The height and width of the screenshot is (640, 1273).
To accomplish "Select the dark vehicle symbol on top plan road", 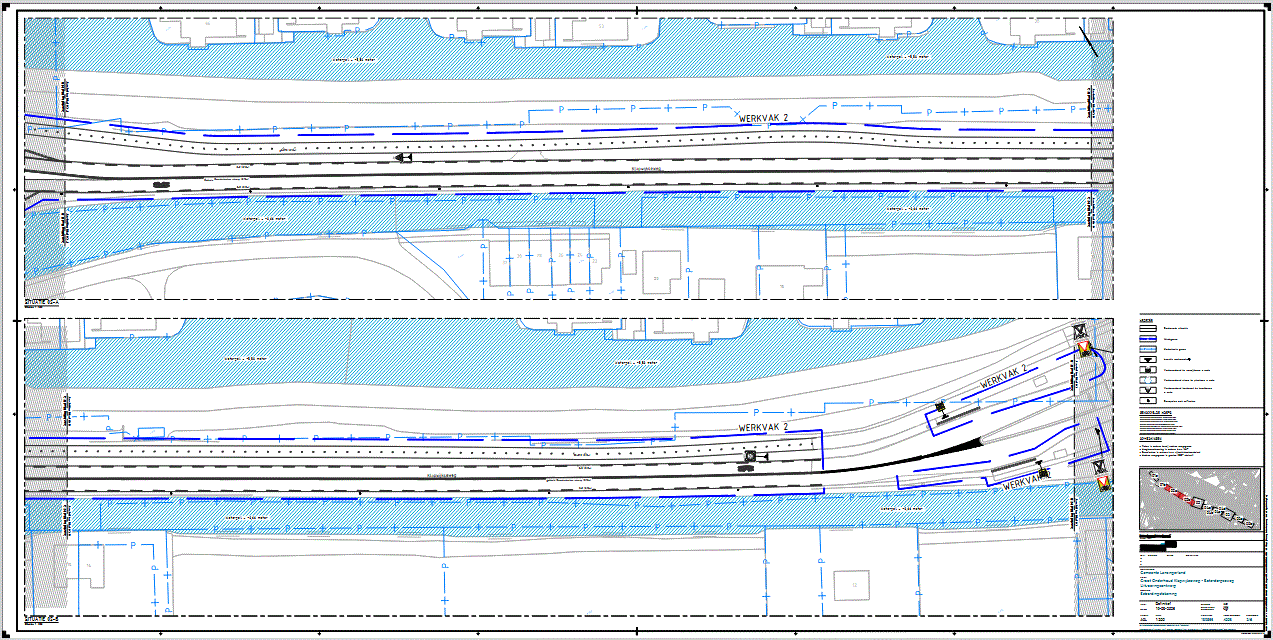I will [x=162, y=184].
